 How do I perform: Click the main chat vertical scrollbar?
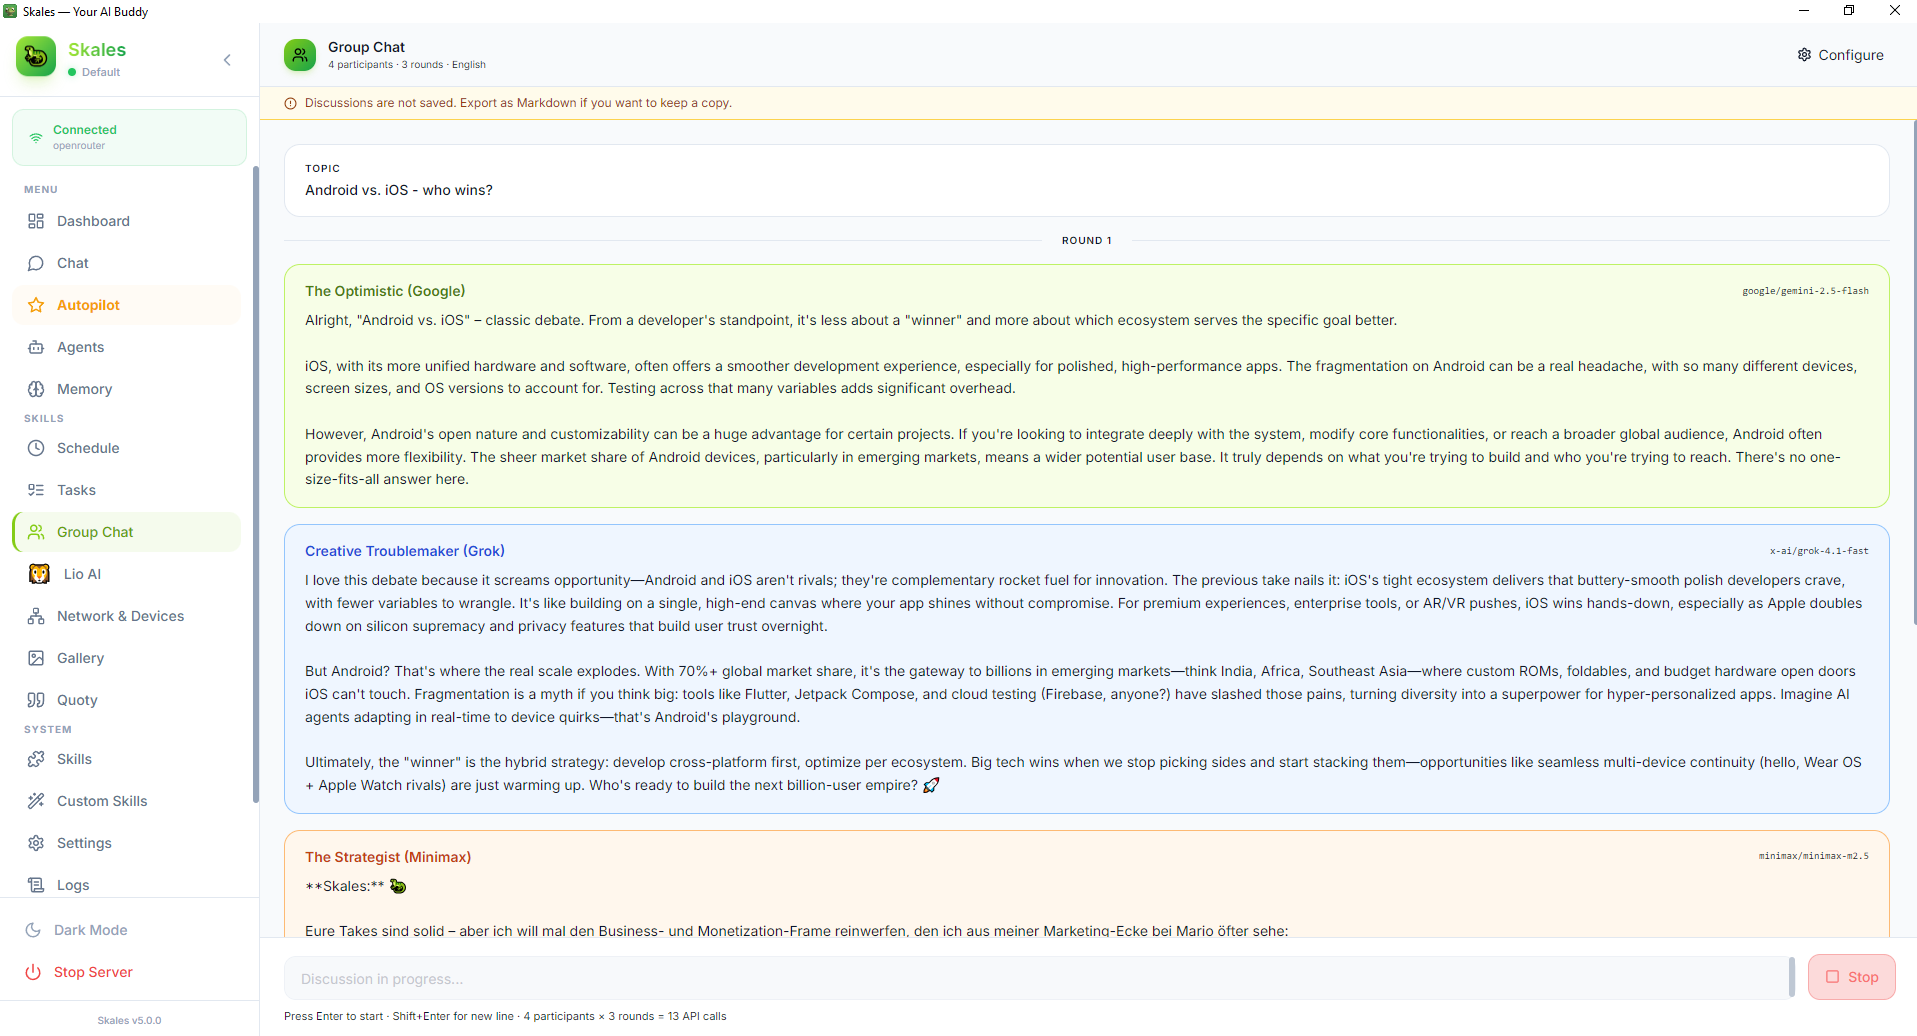[x=1913, y=372]
